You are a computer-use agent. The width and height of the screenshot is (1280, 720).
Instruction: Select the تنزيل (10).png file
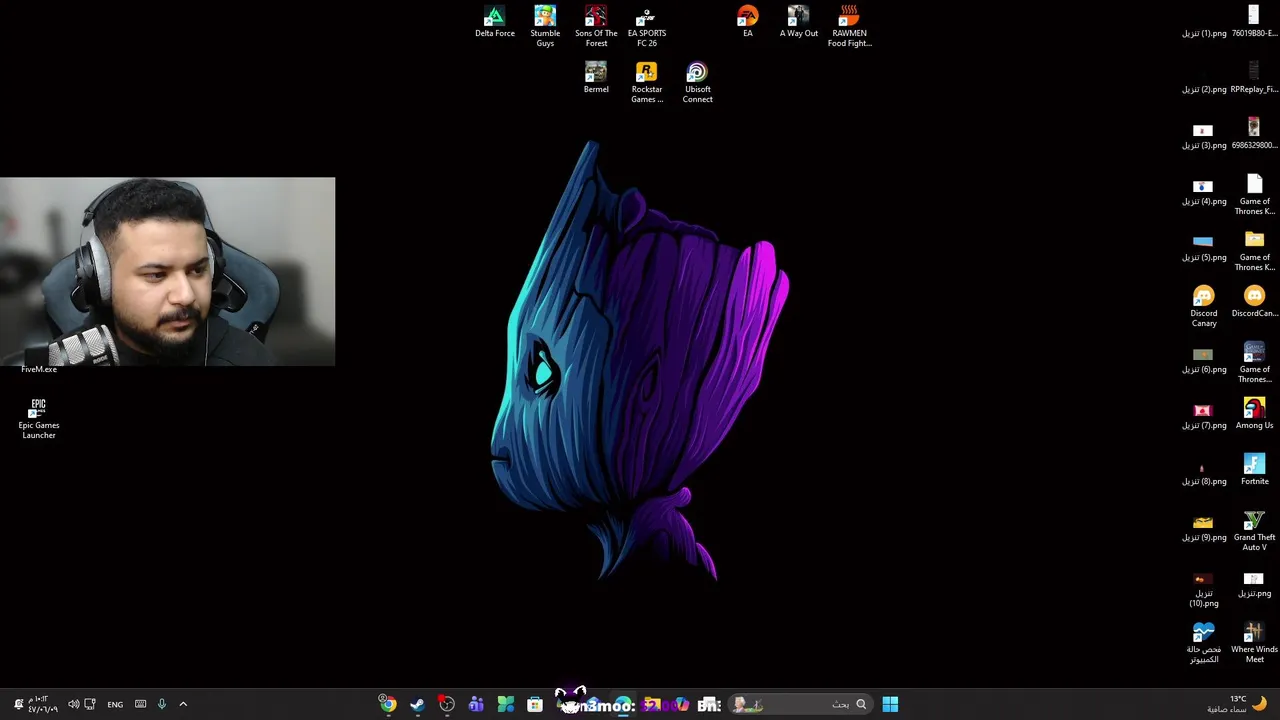point(1203,590)
